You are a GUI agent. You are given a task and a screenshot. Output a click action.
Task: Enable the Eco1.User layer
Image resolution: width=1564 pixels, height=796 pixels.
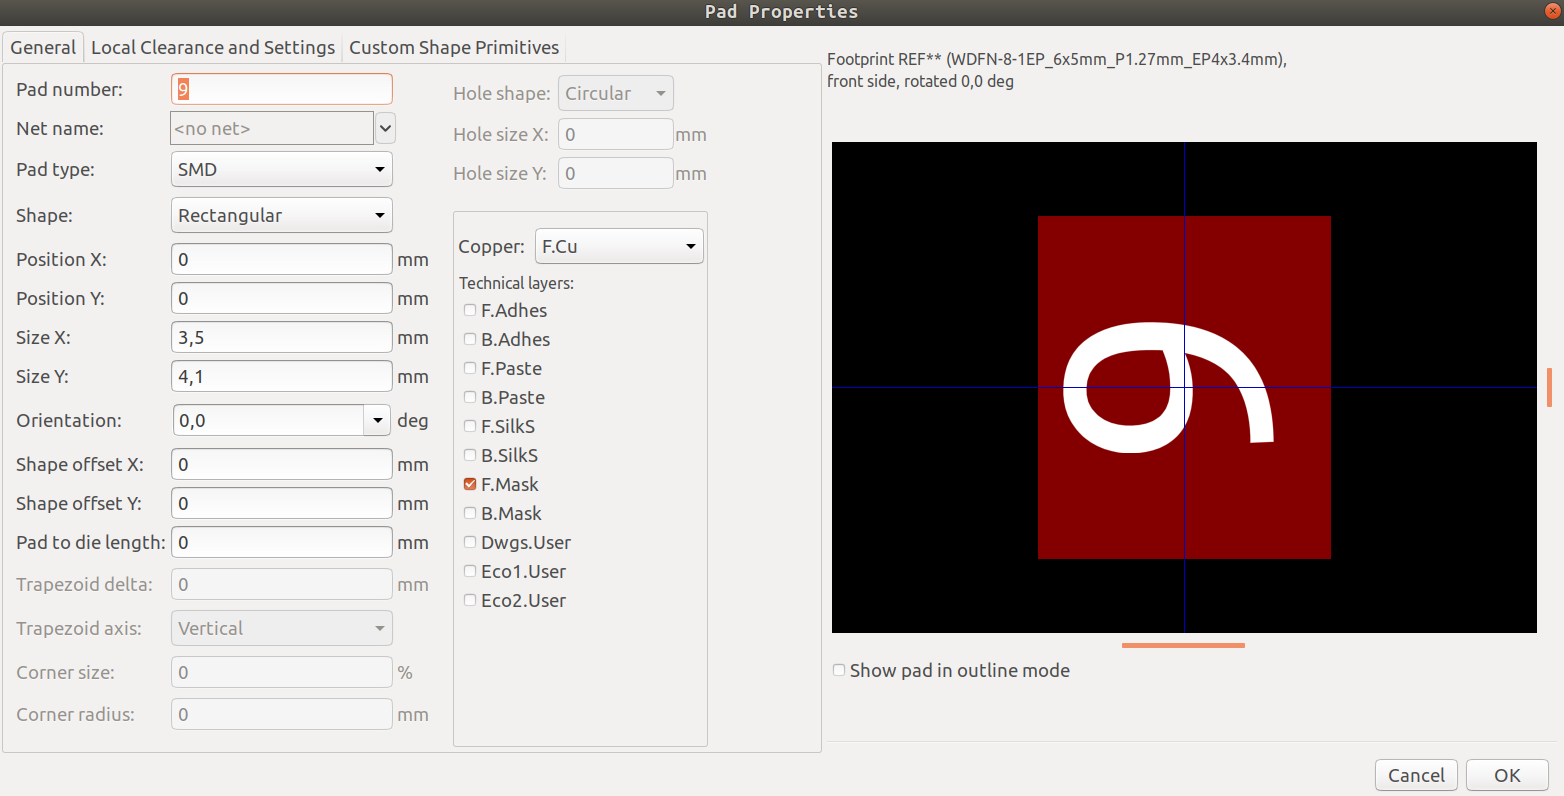pos(470,571)
